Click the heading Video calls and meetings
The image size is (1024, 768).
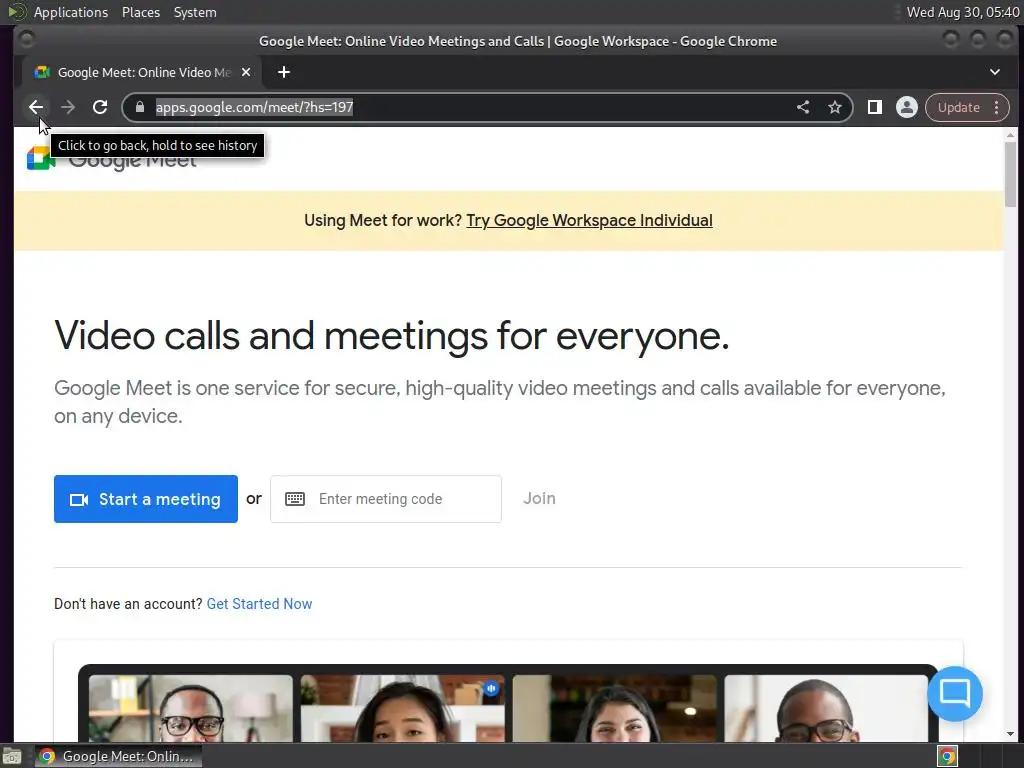click(x=392, y=336)
